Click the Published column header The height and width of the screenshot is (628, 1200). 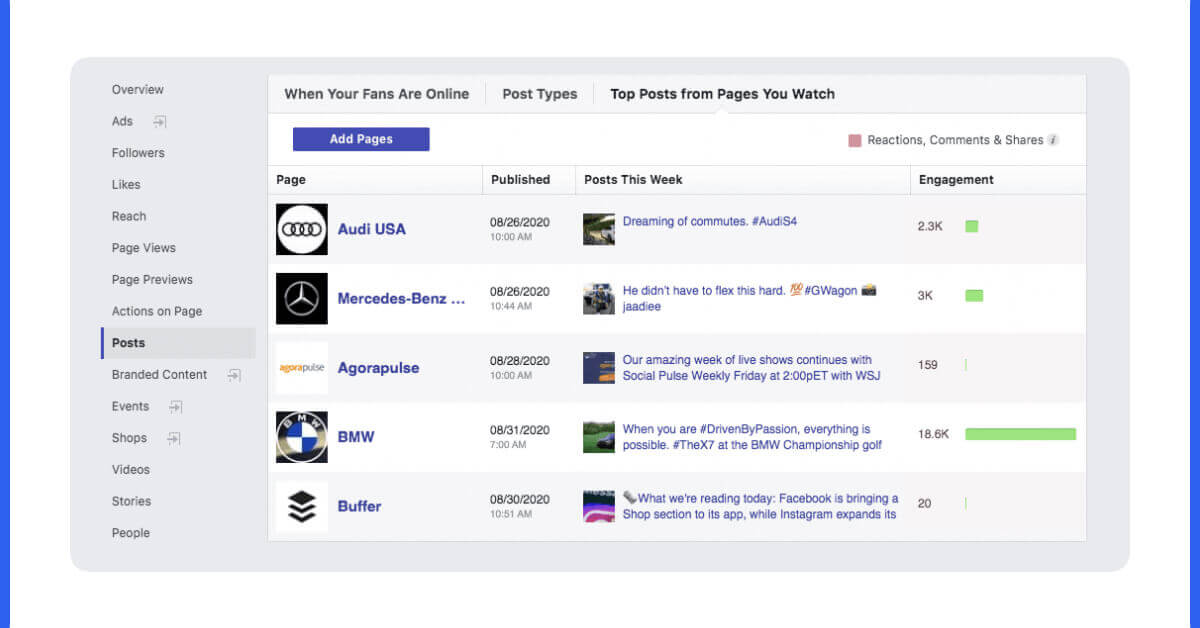coord(520,180)
